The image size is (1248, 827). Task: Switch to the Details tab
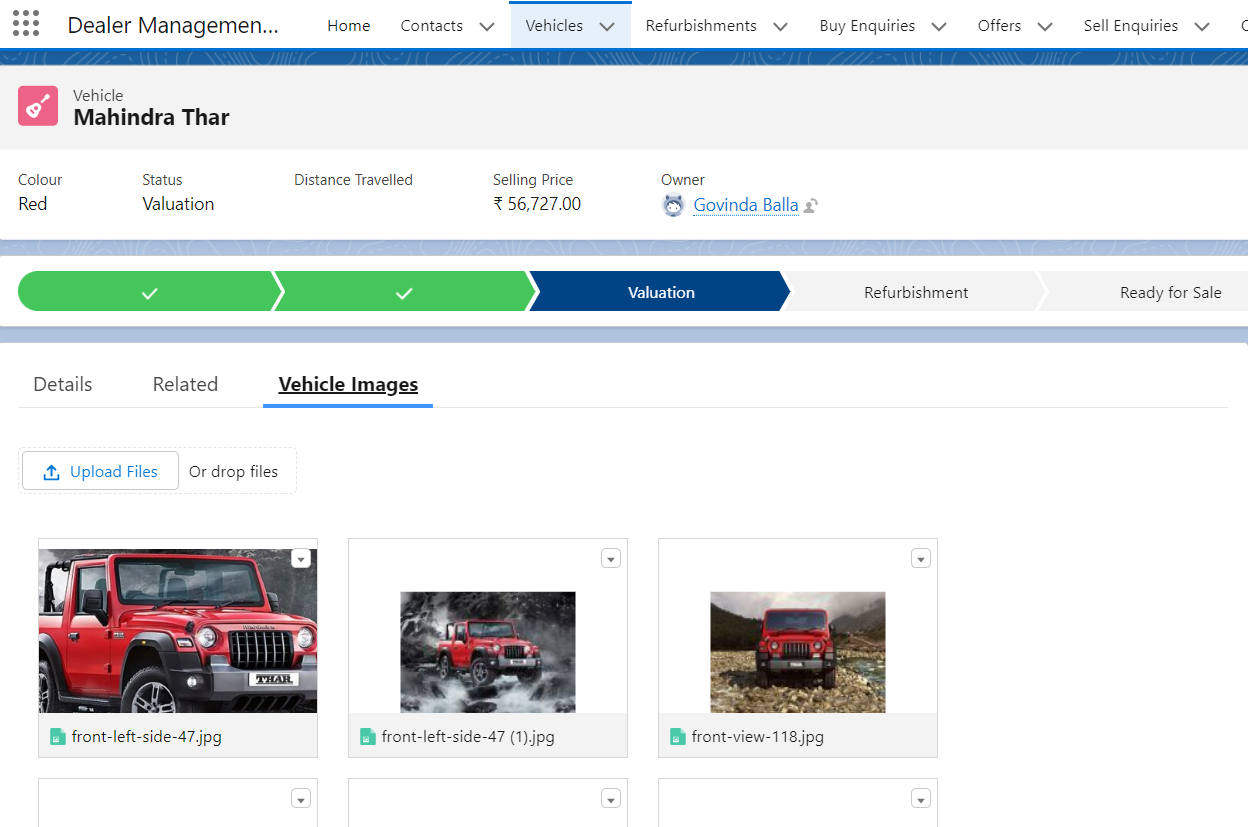click(x=63, y=384)
